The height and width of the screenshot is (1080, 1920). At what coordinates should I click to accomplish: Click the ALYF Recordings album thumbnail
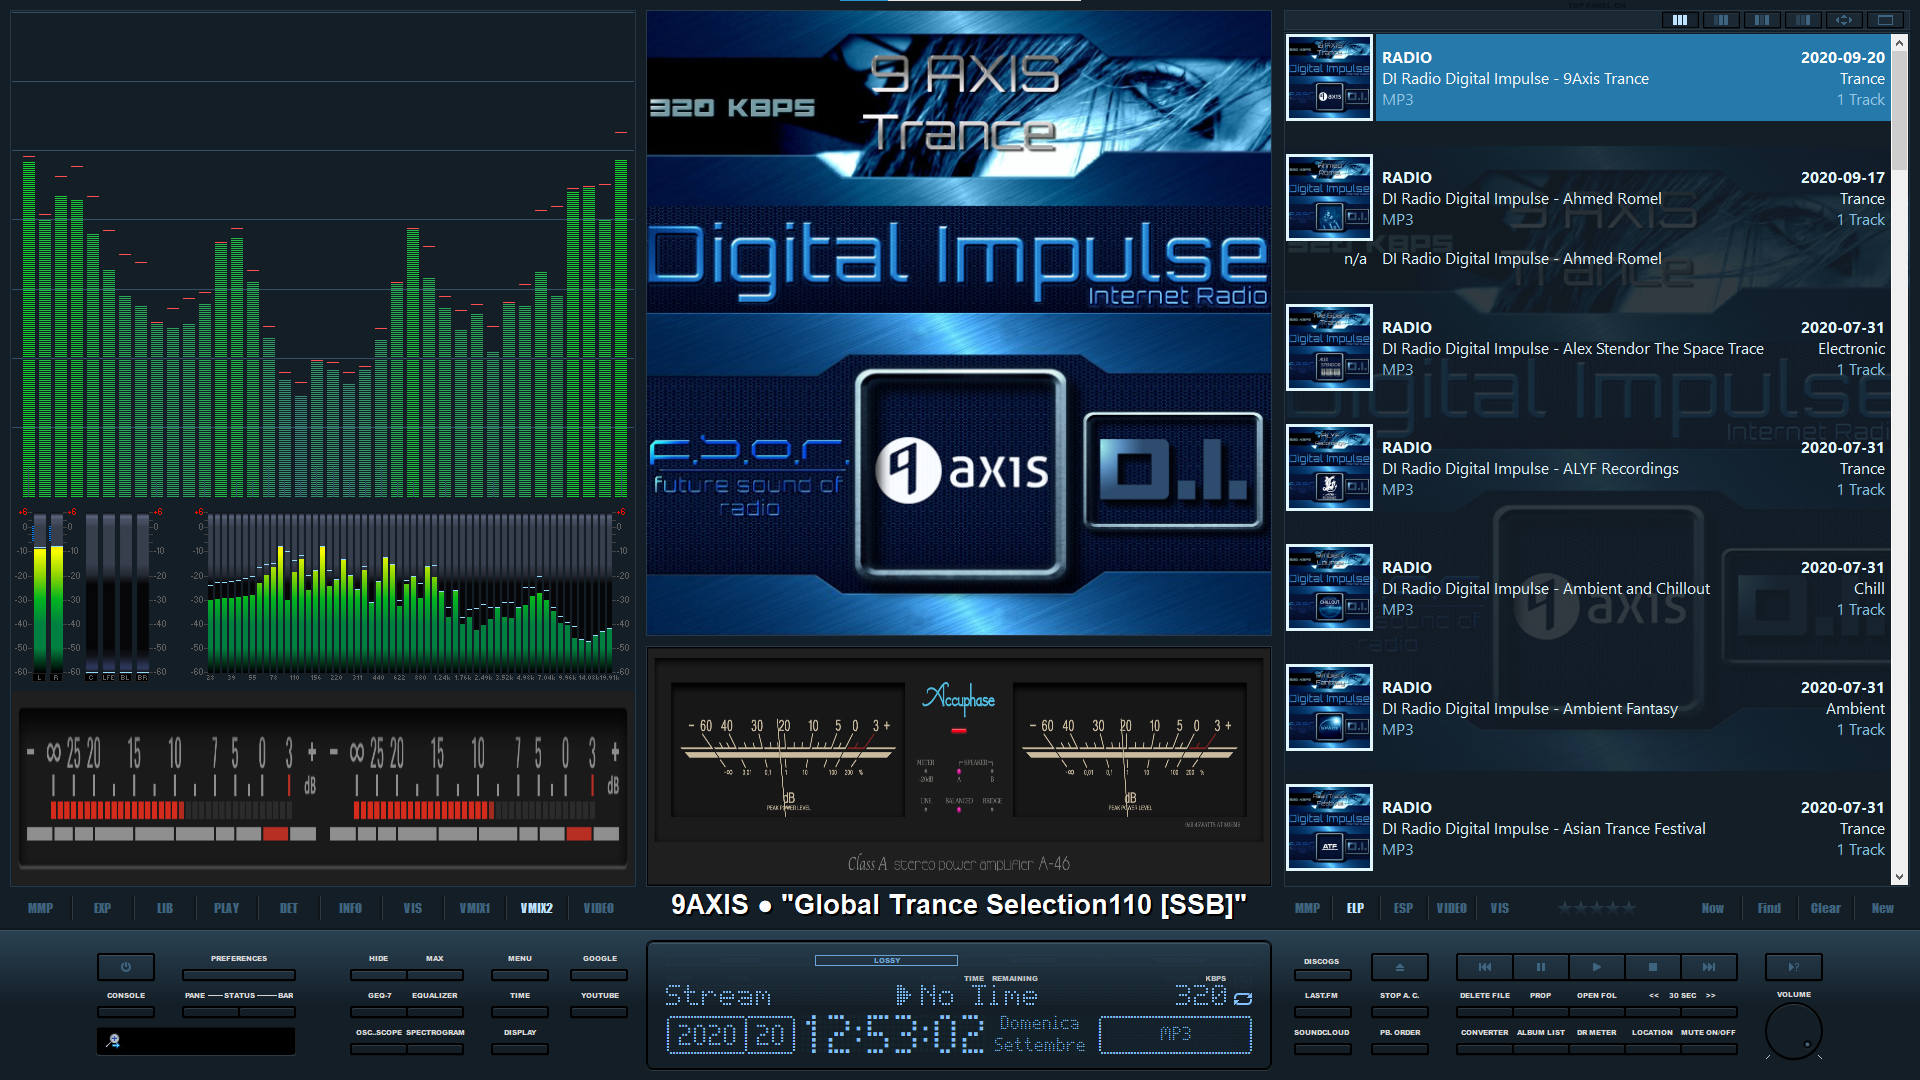[1329, 468]
